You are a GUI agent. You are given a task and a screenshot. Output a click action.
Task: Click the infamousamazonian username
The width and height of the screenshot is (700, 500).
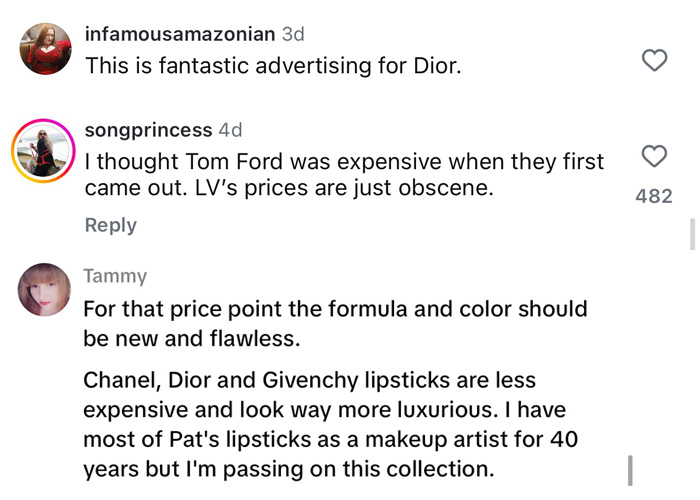tap(180, 34)
